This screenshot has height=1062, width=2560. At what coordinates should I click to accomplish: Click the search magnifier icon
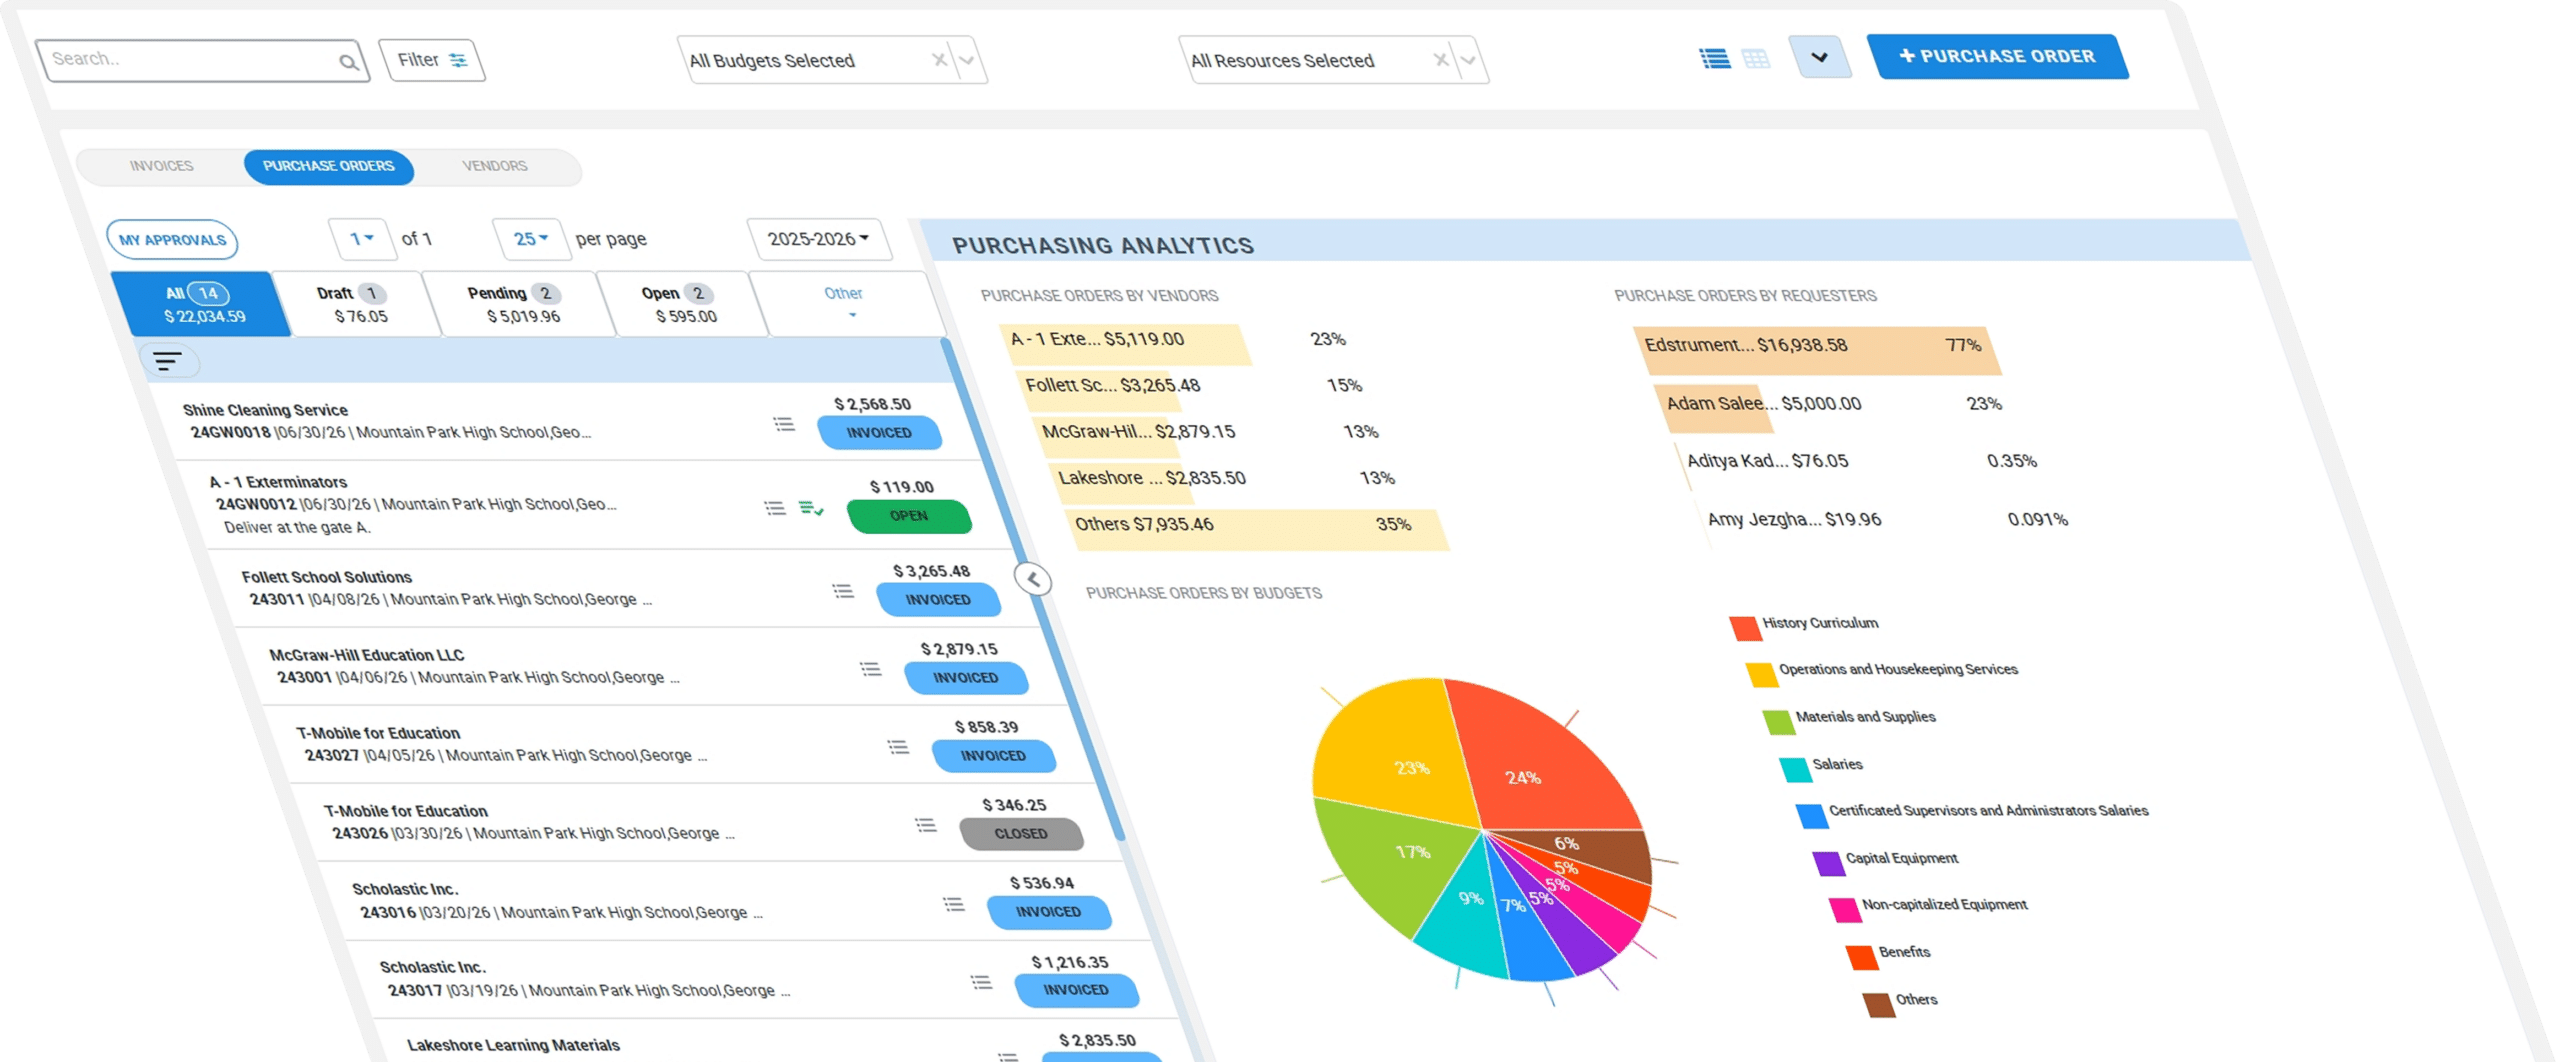pyautogui.click(x=347, y=62)
